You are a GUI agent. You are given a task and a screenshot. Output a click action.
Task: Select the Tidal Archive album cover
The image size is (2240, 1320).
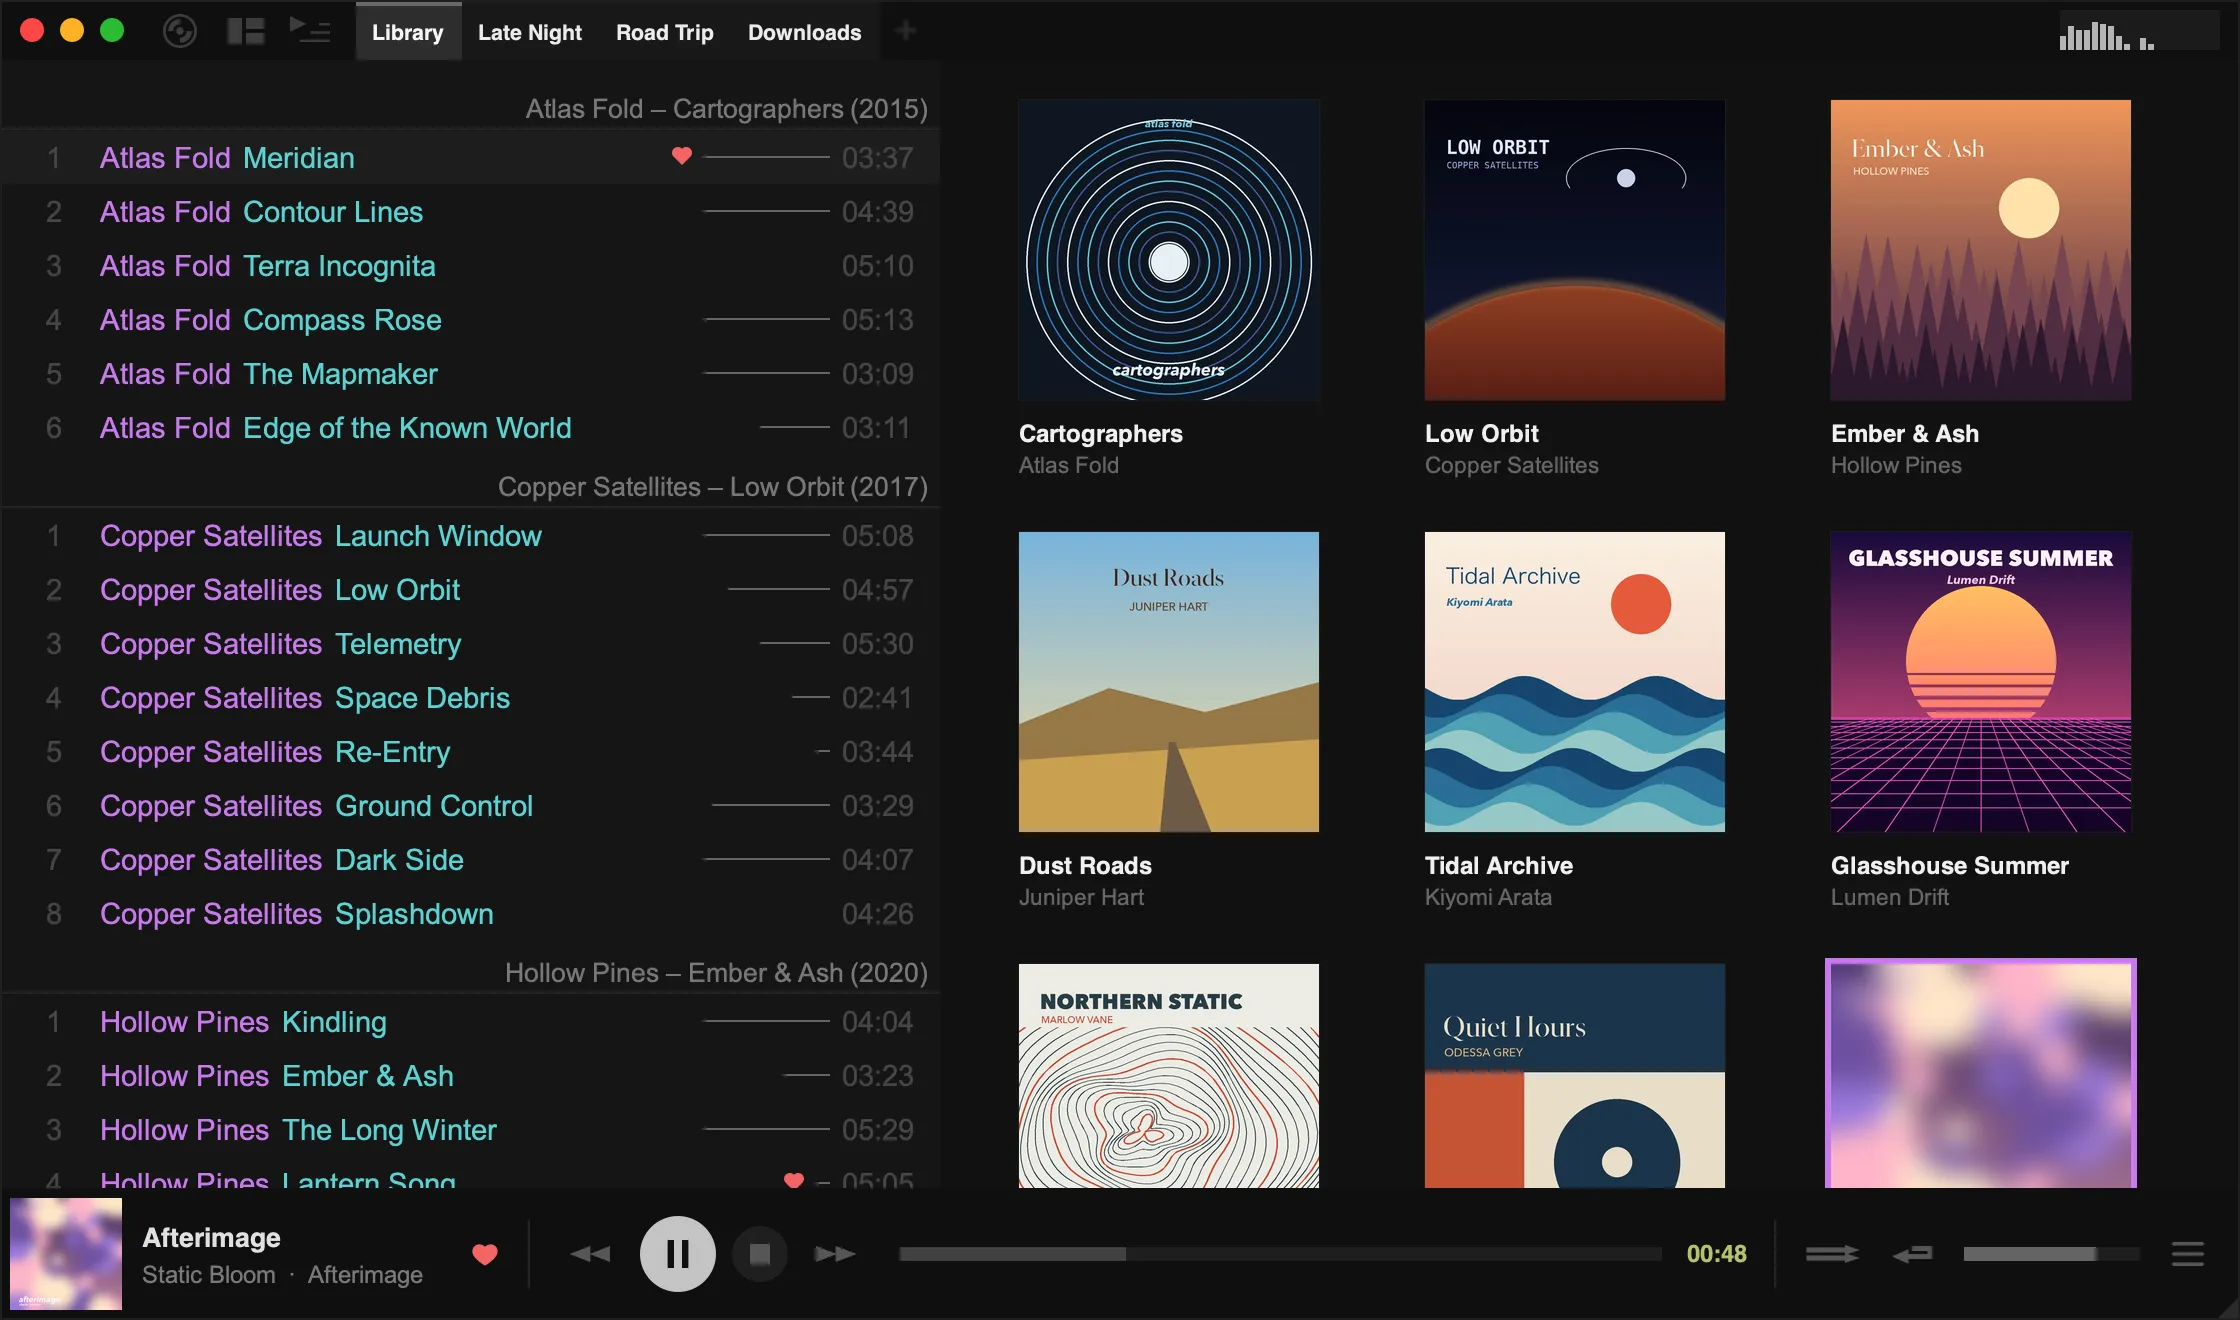[x=1575, y=682]
